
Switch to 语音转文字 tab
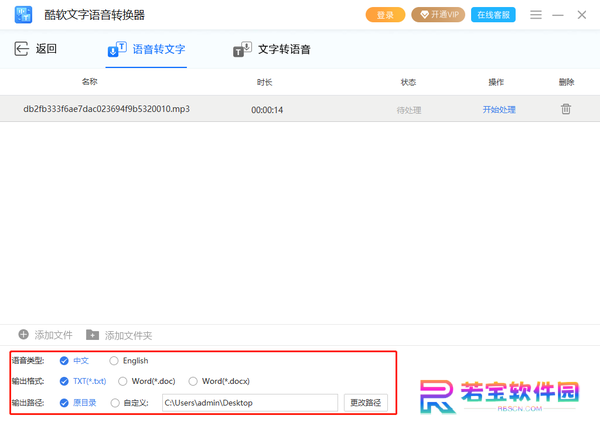(146, 49)
